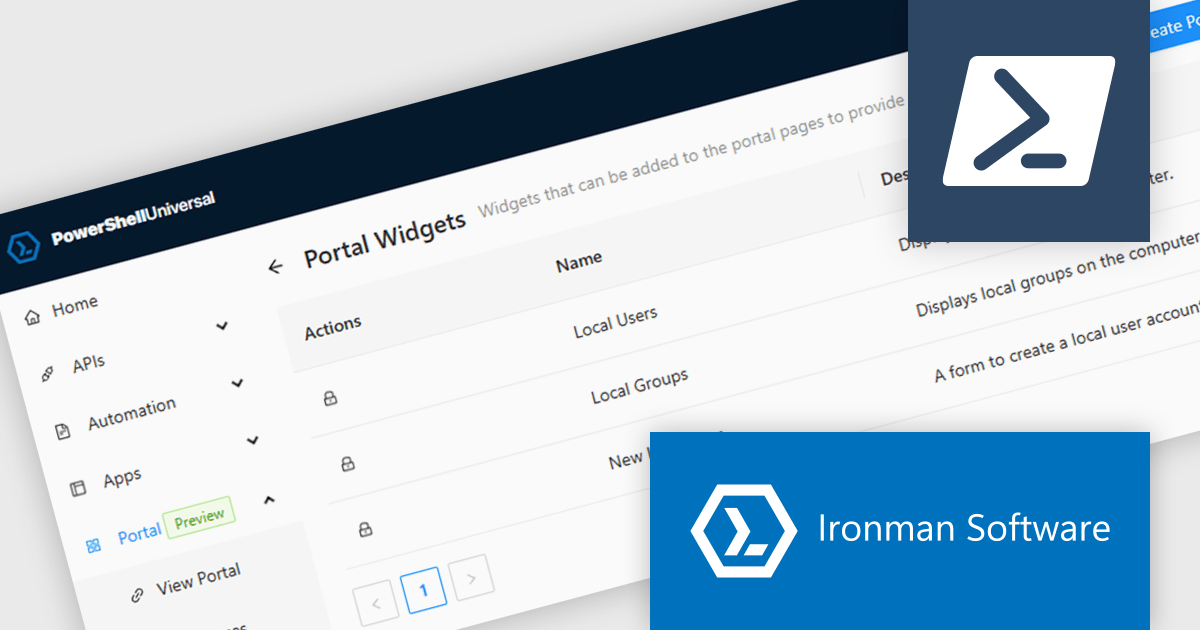The image size is (1200, 630).
Task: Toggle the lock icon on the Local Users row
Action: (330, 397)
